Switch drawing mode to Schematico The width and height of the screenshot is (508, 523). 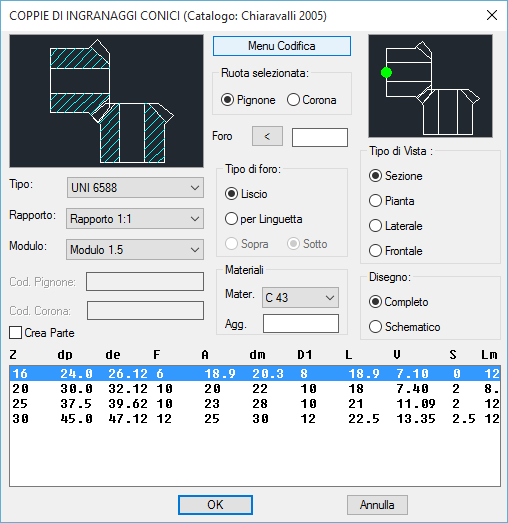[405, 327]
